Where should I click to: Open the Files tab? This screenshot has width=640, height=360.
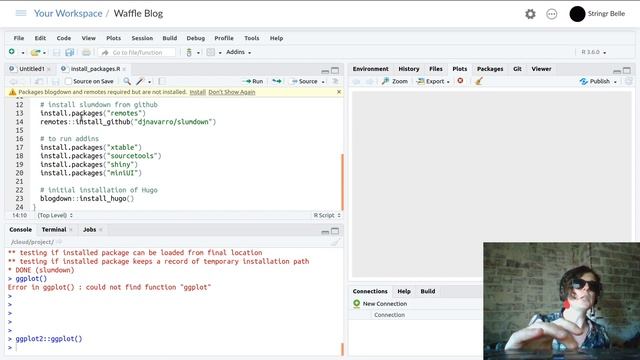pos(436,69)
